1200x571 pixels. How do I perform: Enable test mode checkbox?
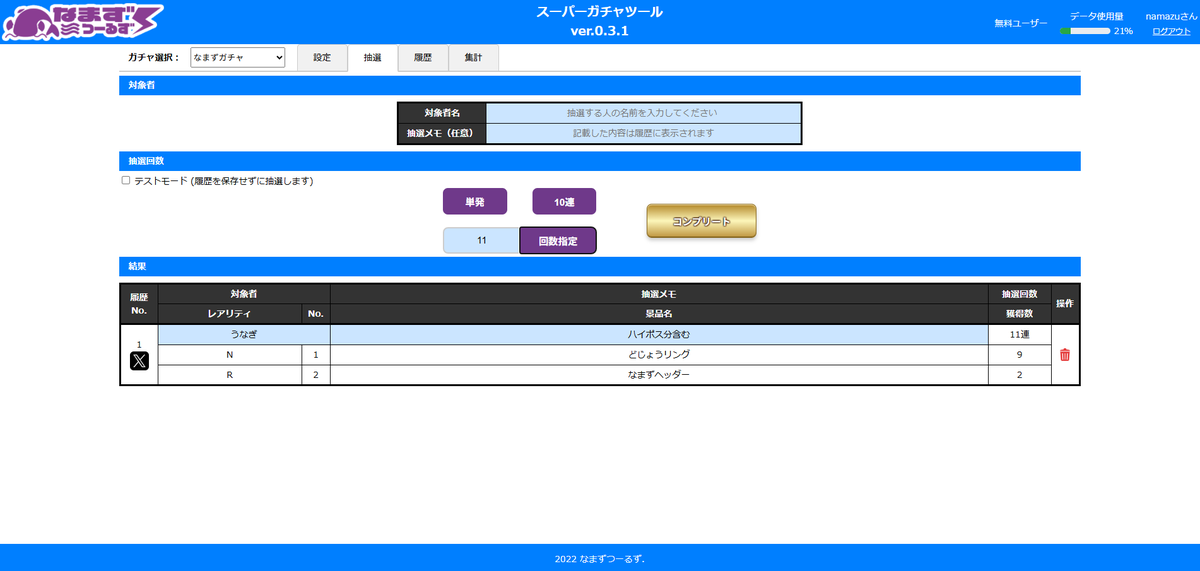[126, 181]
